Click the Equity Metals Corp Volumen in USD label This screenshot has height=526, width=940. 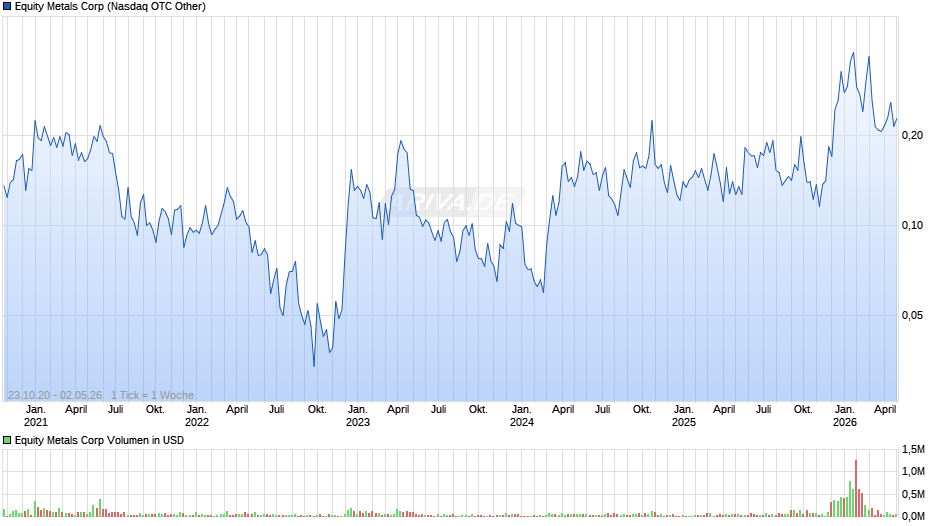coord(100,440)
